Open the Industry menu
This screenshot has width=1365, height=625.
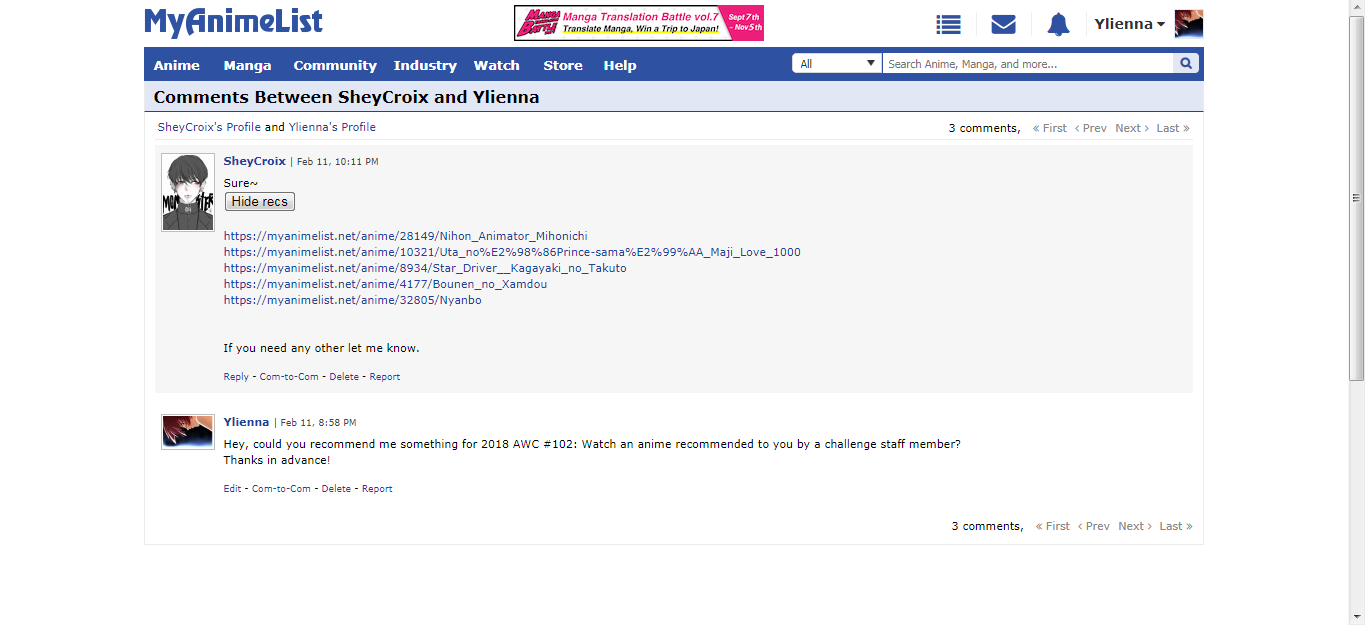click(x=425, y=65)
